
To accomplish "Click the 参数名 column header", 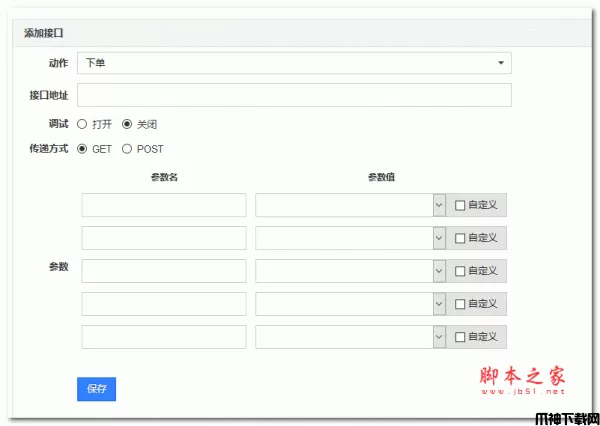I will (164, 177).
